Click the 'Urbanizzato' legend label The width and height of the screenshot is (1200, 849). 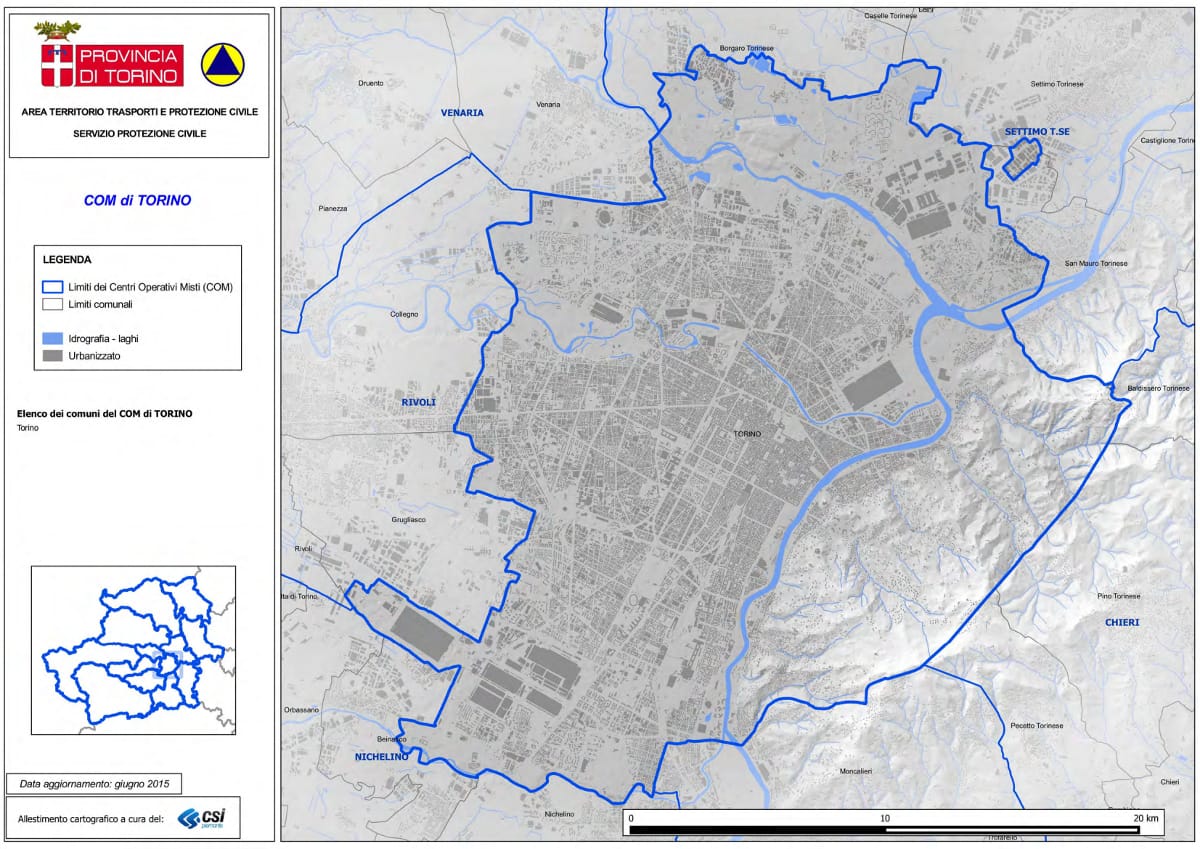[95, 355]
